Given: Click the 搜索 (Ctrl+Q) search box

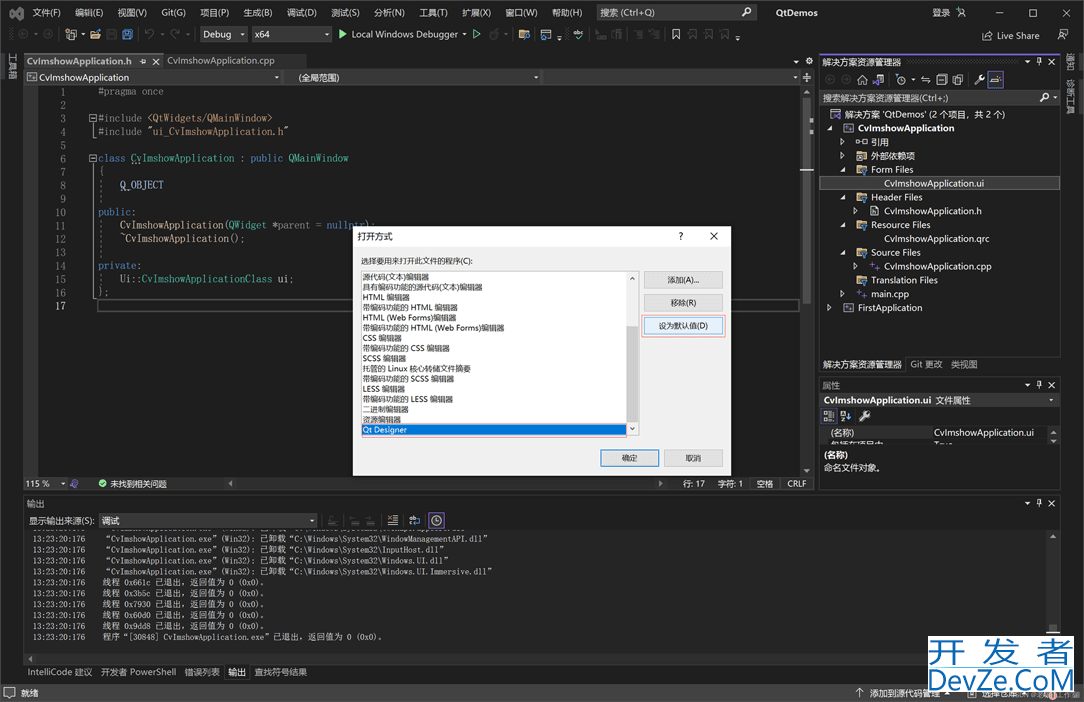Looking at the screenshot, I should (675, 12).
